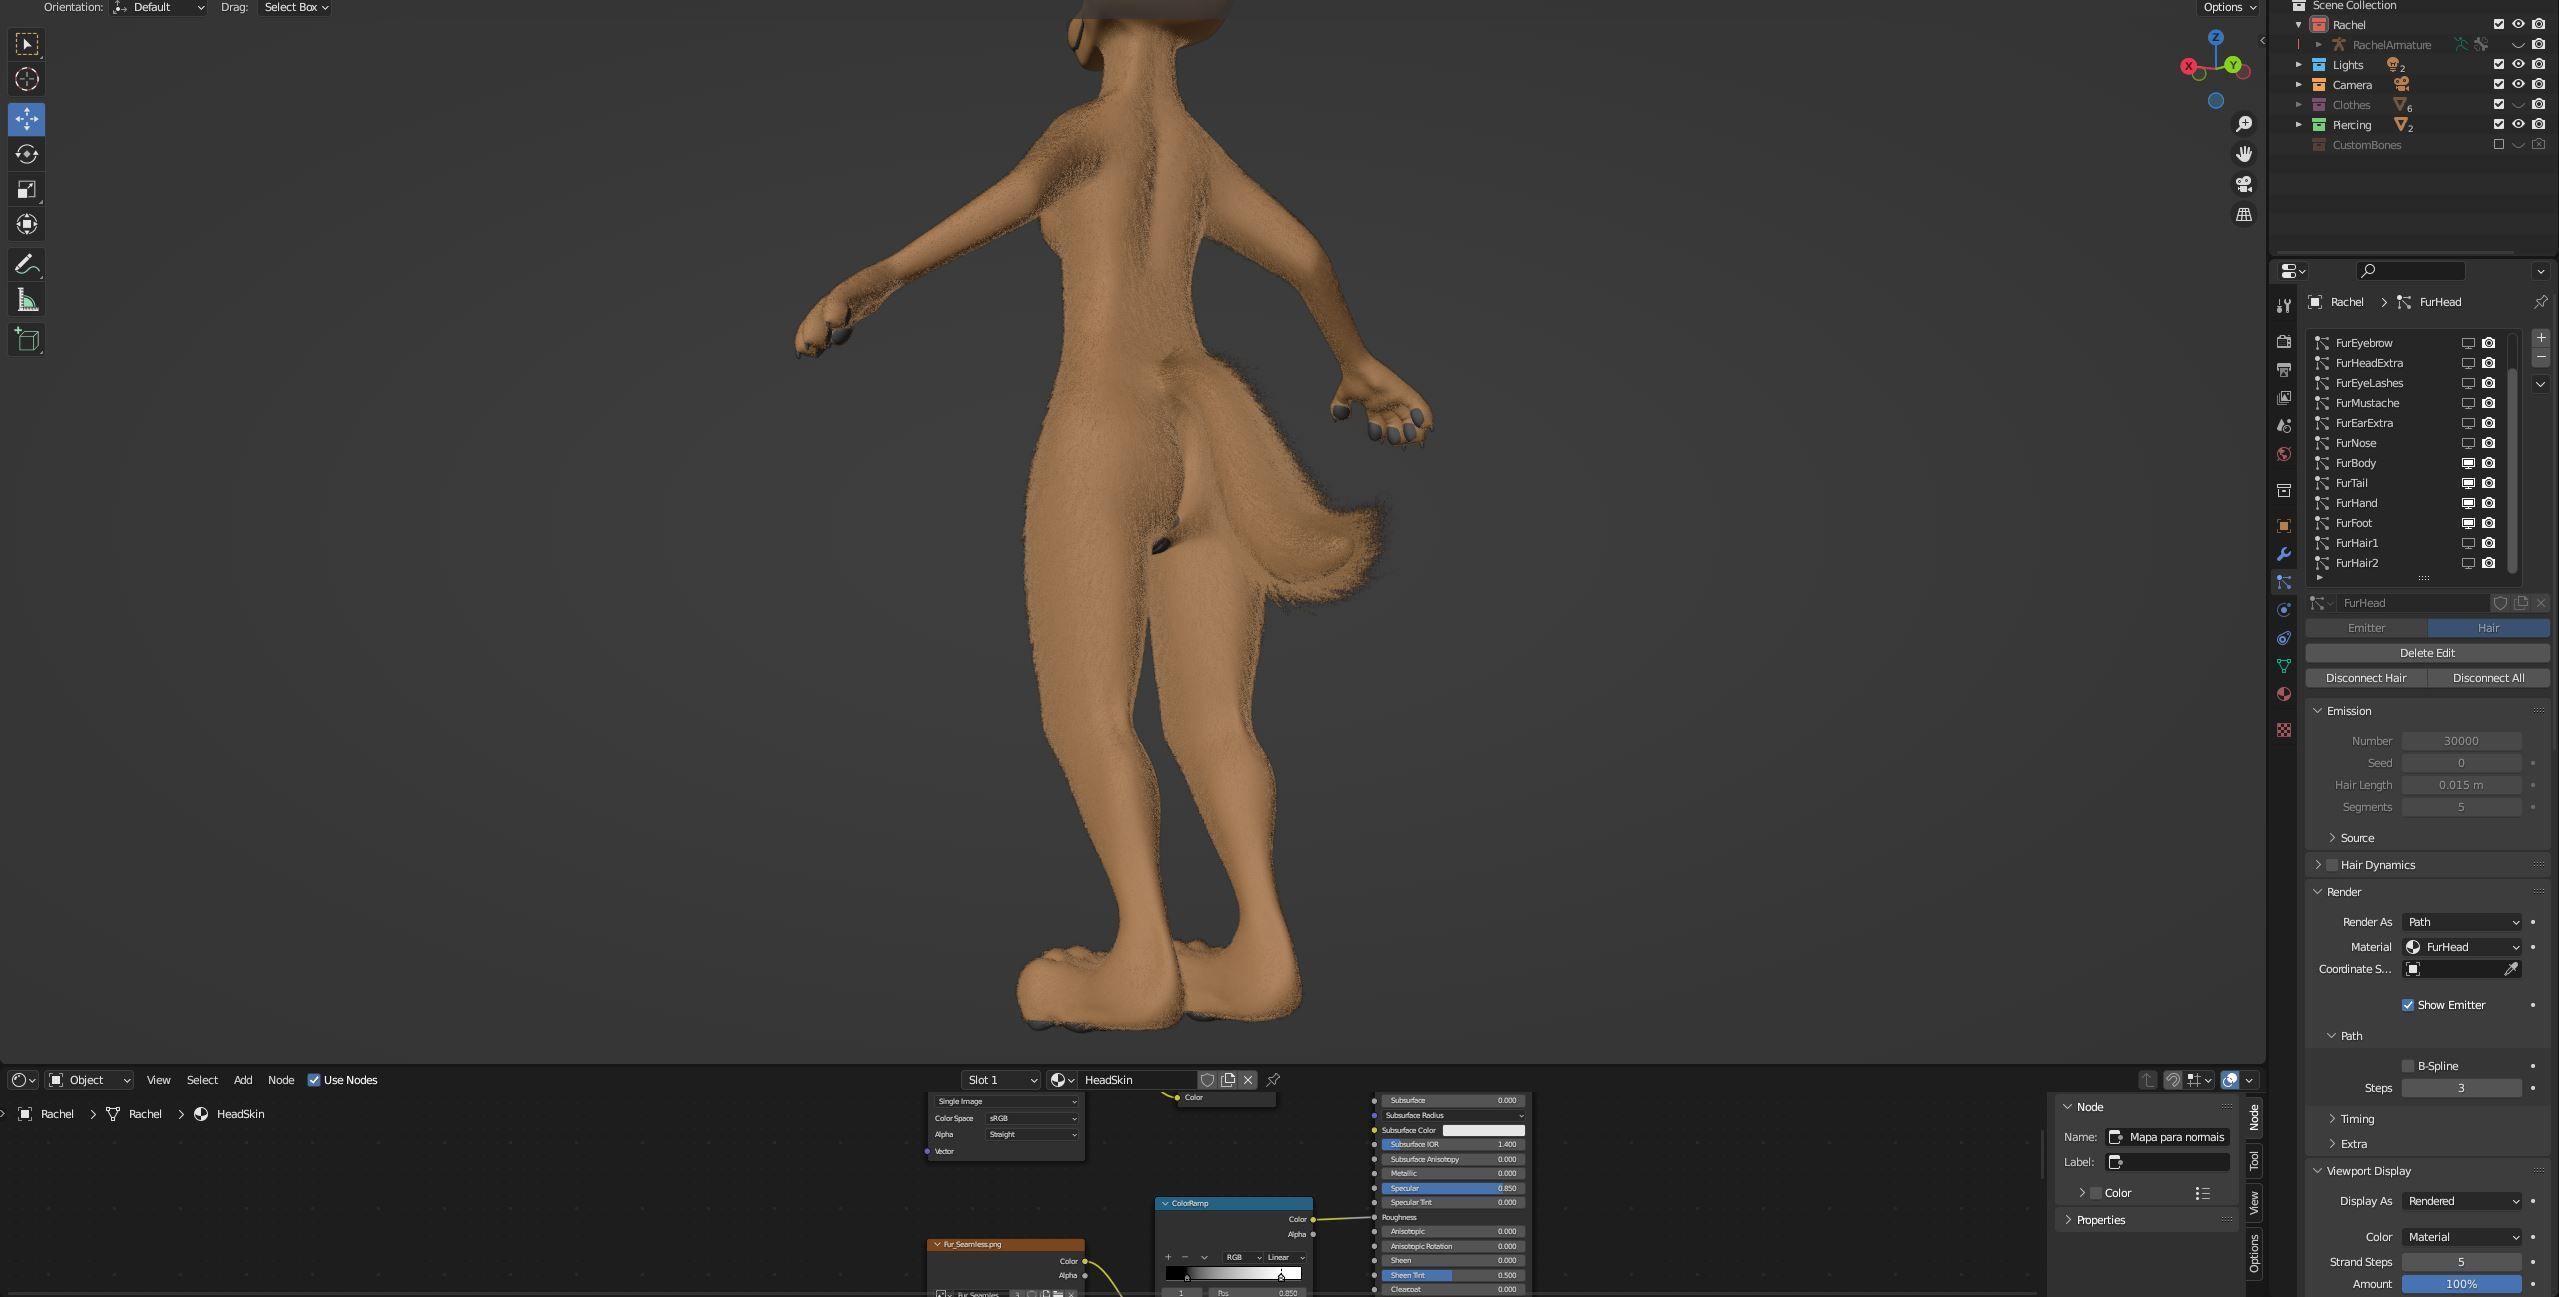Open the node editor View menu
This screenshot has height=1297, width=2559.
pos(158,1080)
